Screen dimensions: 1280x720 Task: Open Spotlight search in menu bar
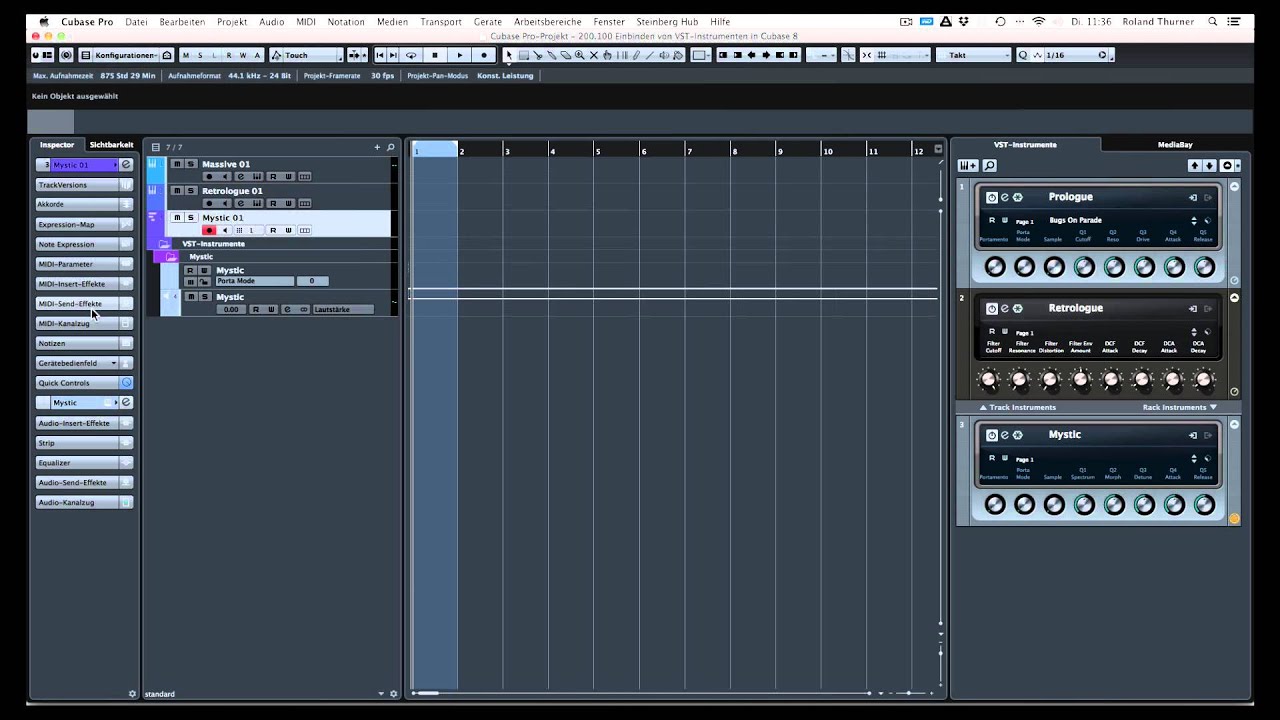[1213, 21]
